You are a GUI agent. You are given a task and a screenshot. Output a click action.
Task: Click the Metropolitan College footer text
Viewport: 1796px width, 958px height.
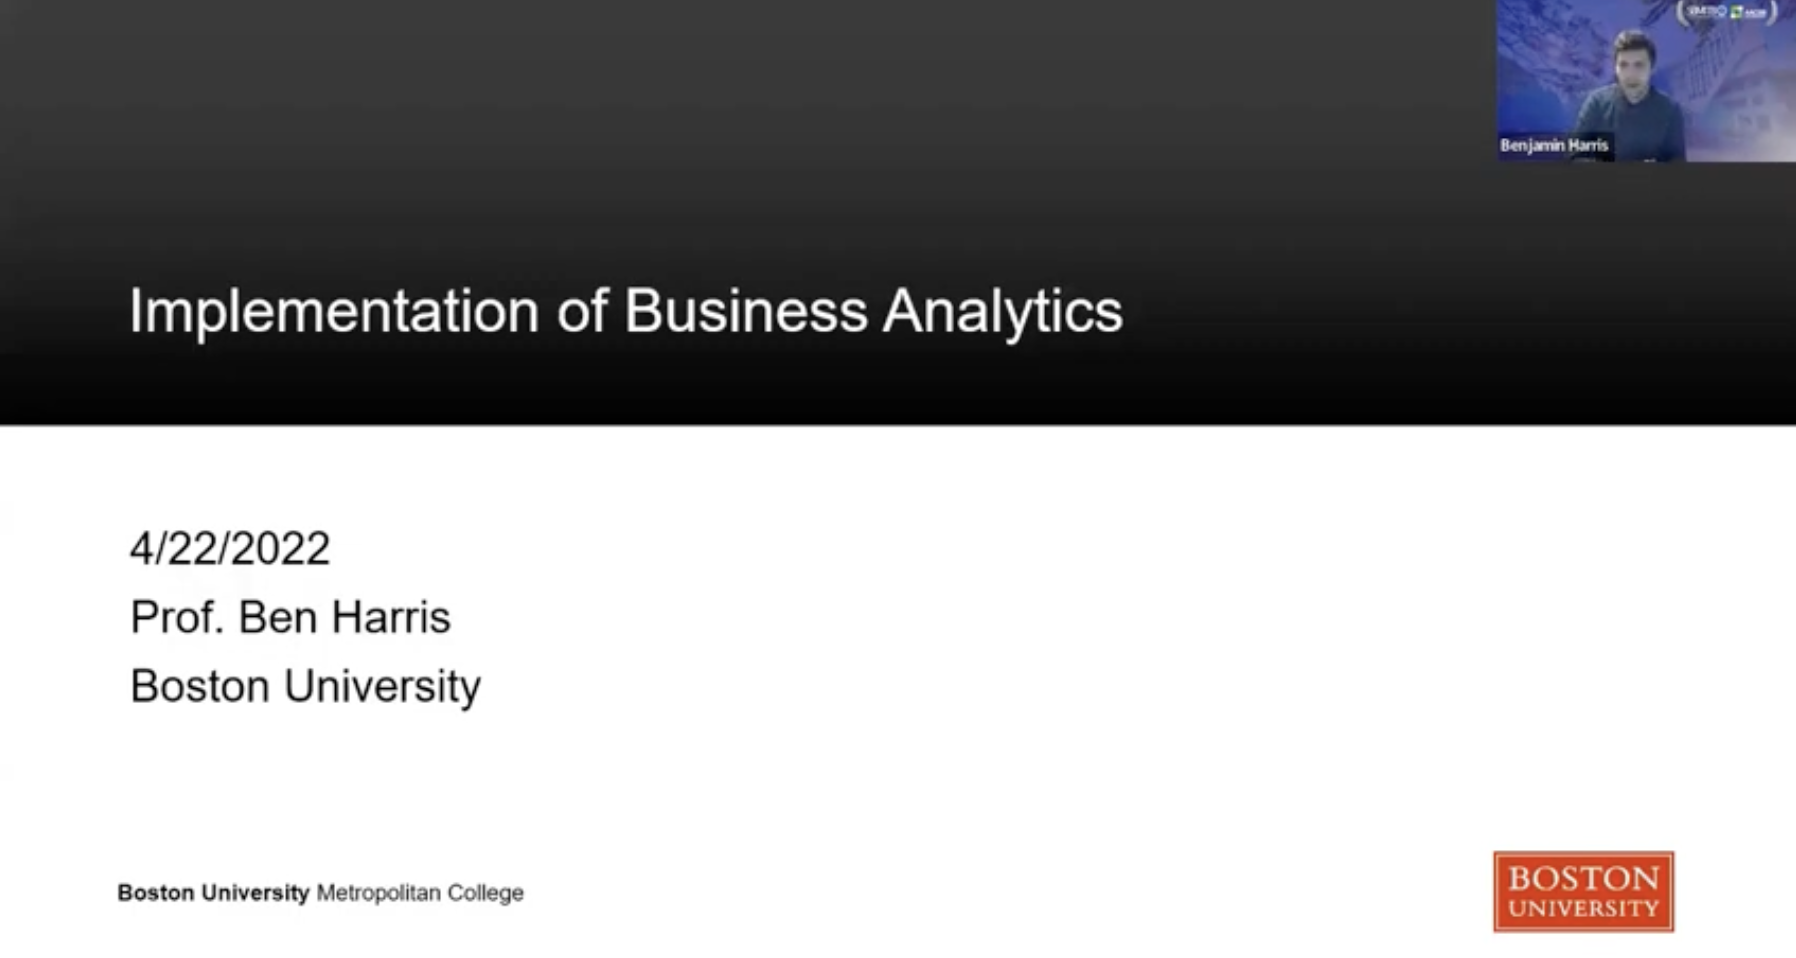[x=420, y=892]
